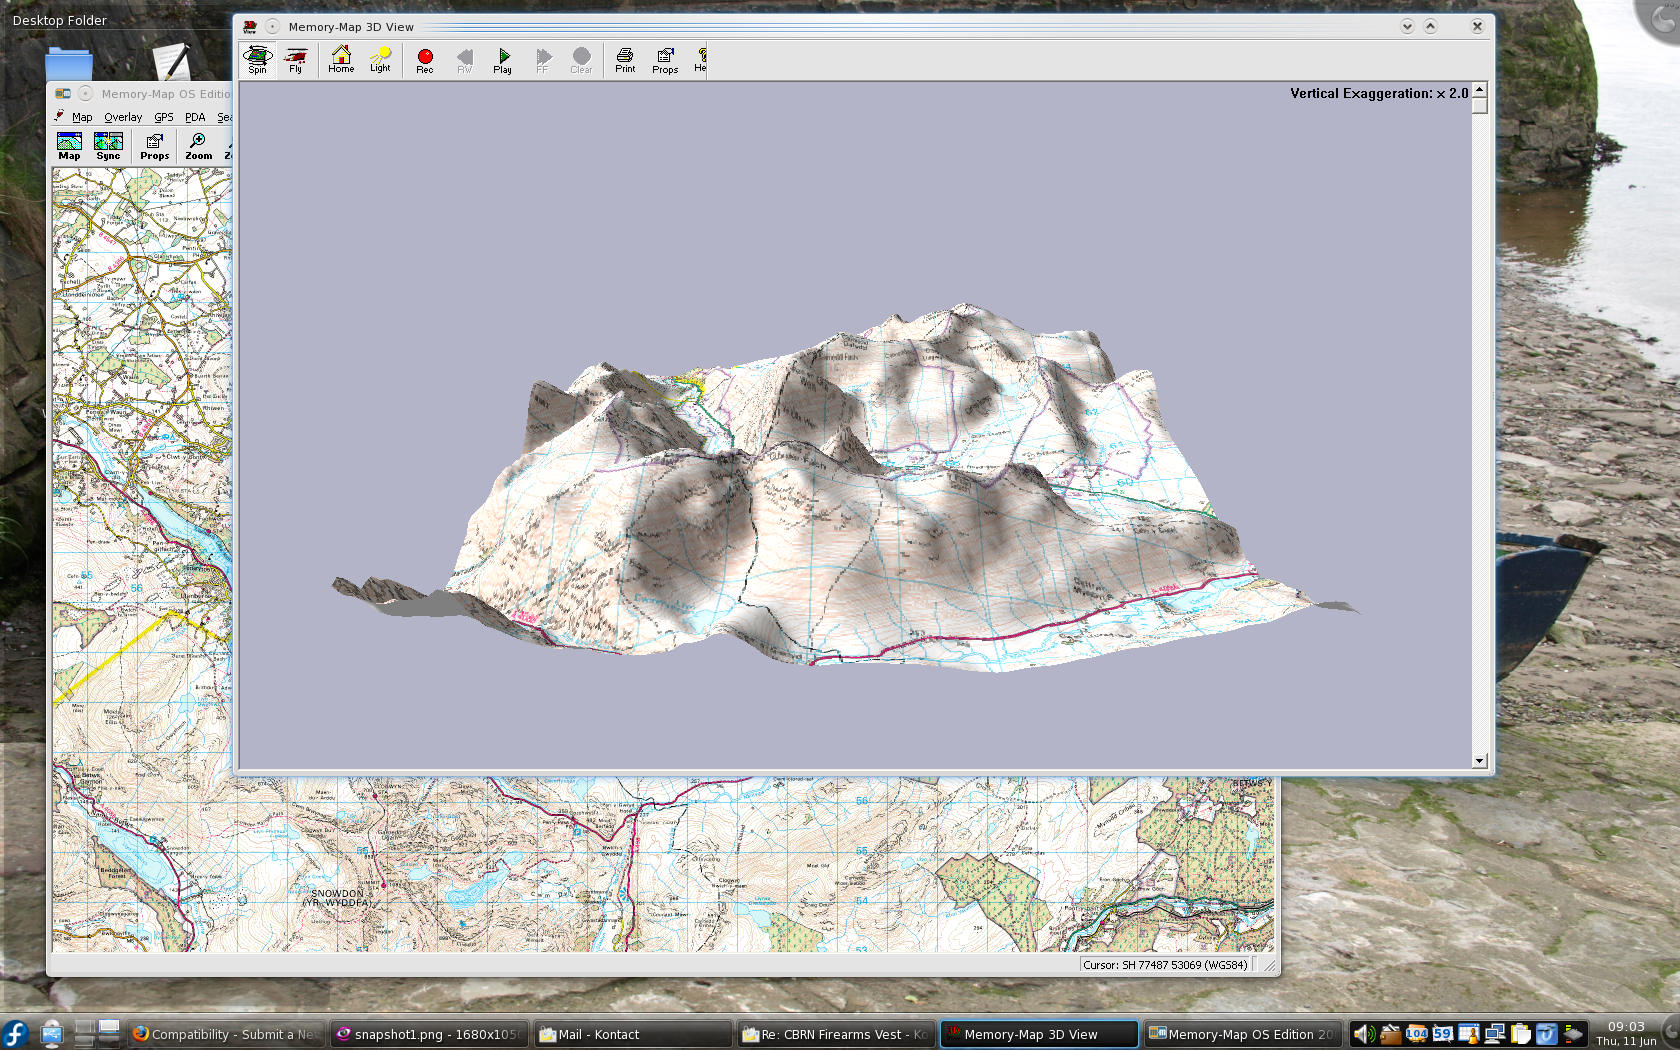Expand the PDA menu
Image resolution: width=1680 pixels, height=1050 pixels.
(x=195, y=117)
